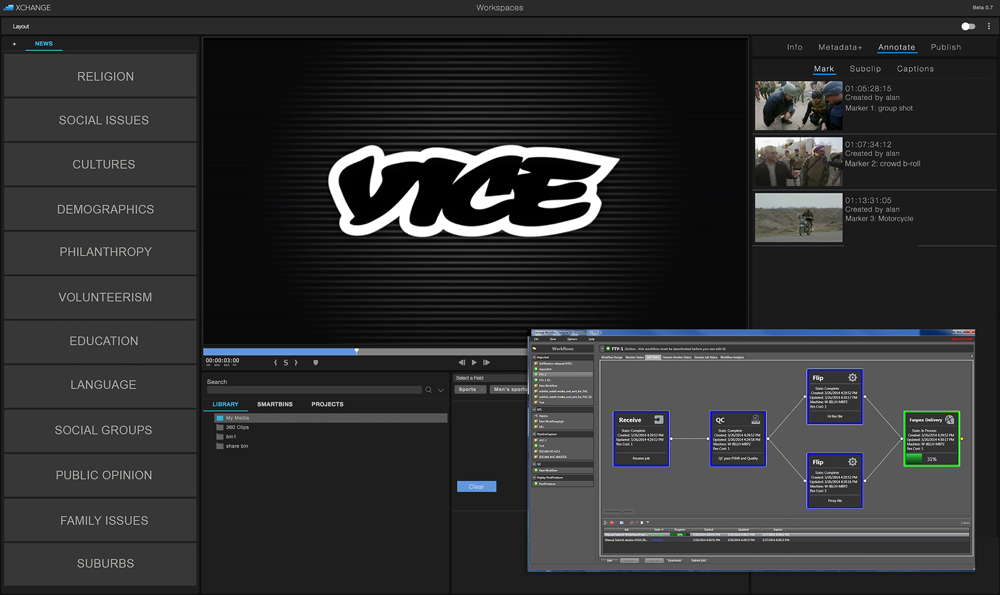Switch to the SMARTBINS tab

pos(275,404)
